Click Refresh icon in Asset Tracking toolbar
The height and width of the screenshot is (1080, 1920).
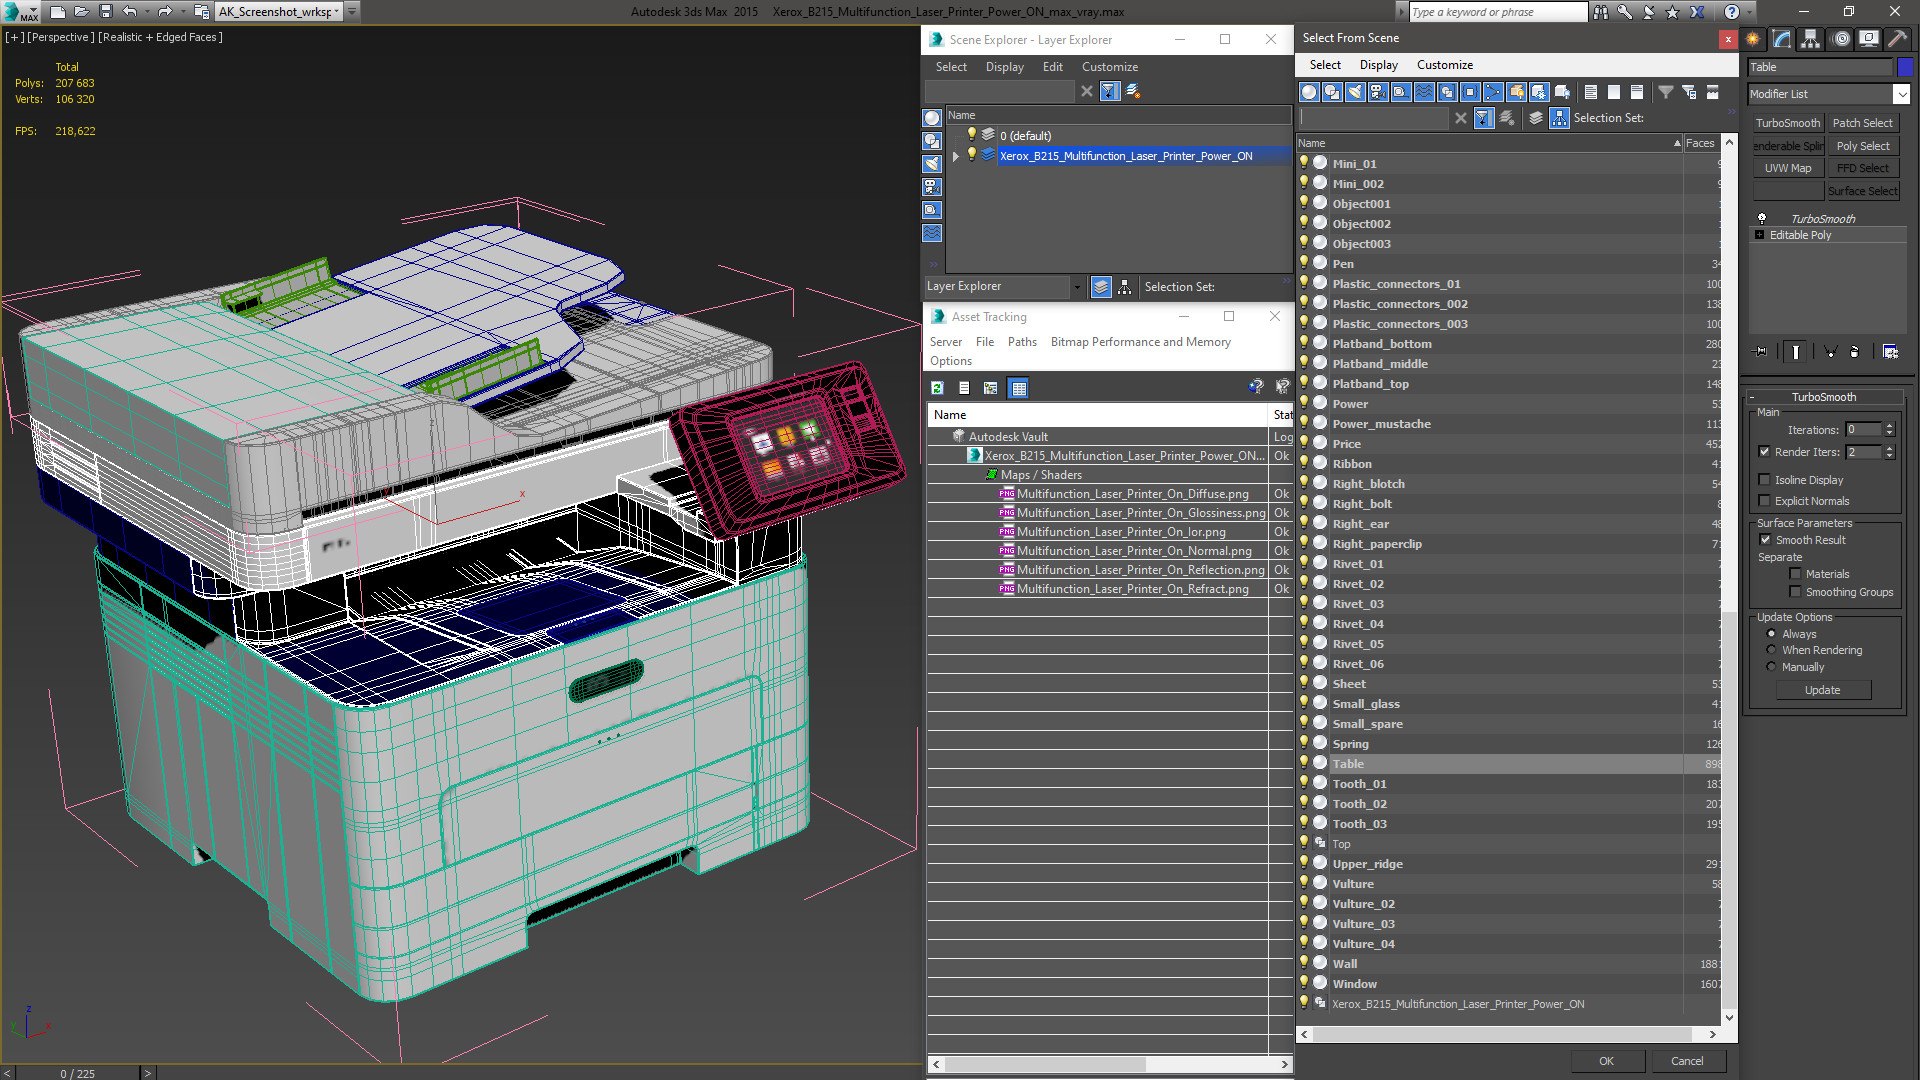pos(937,388)
